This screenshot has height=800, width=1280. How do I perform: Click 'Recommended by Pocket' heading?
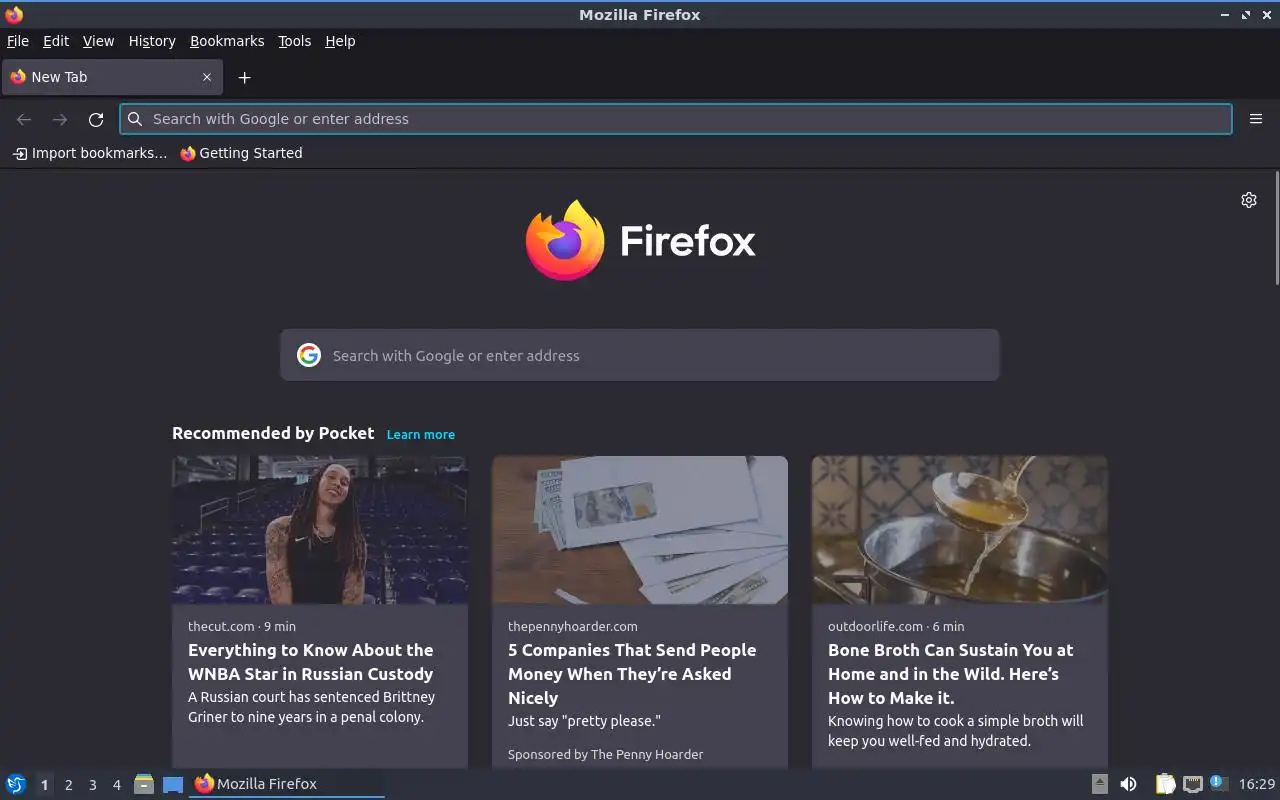[x=273, y=433]
